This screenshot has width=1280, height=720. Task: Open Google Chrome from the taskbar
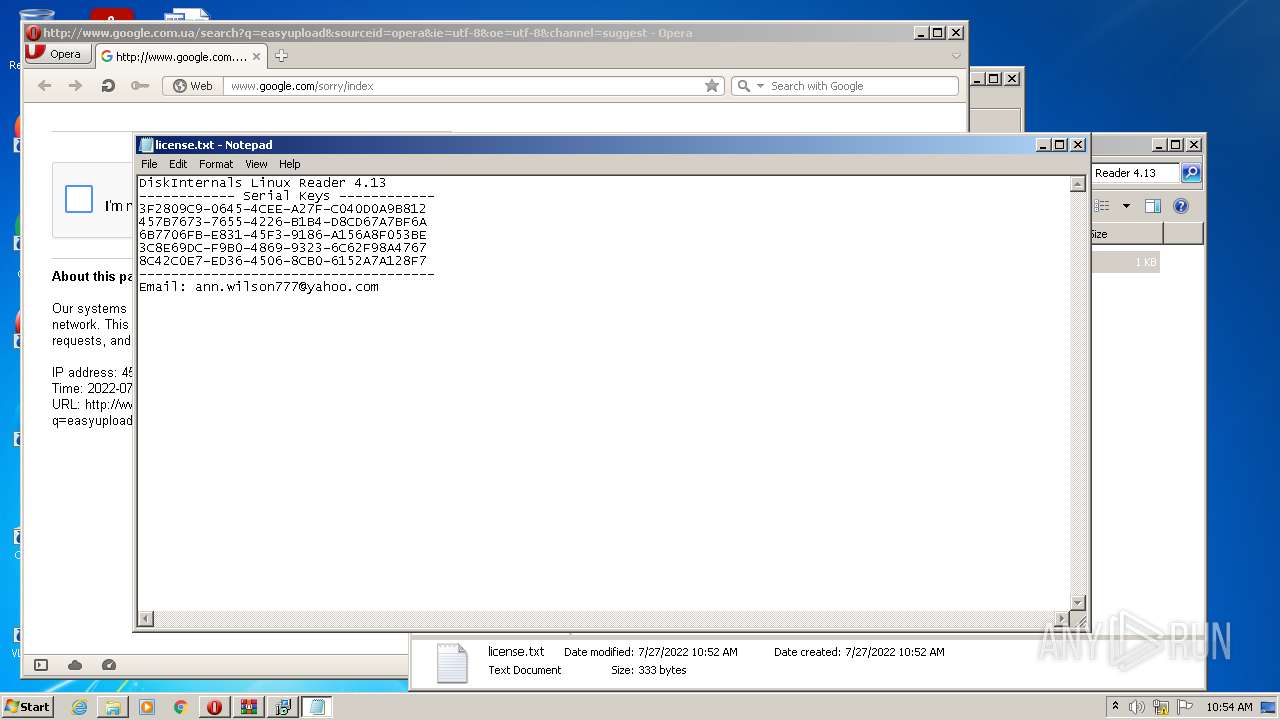coord(180,707)
